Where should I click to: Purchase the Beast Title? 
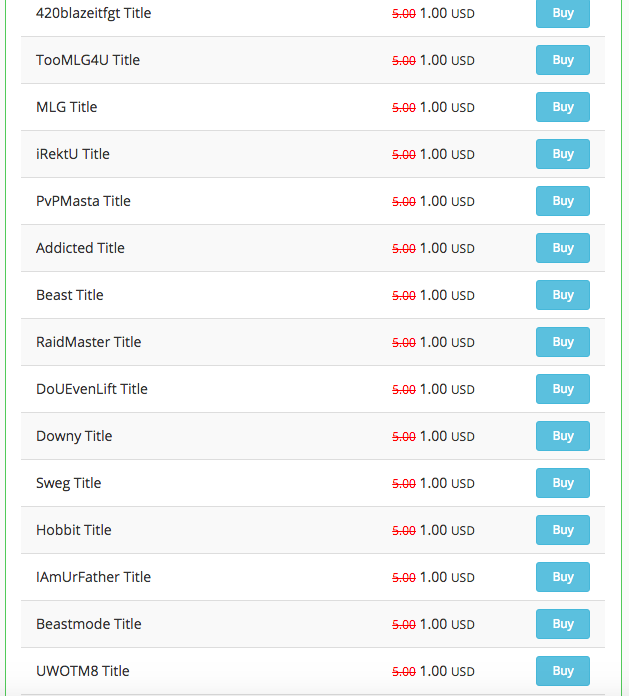562,295
